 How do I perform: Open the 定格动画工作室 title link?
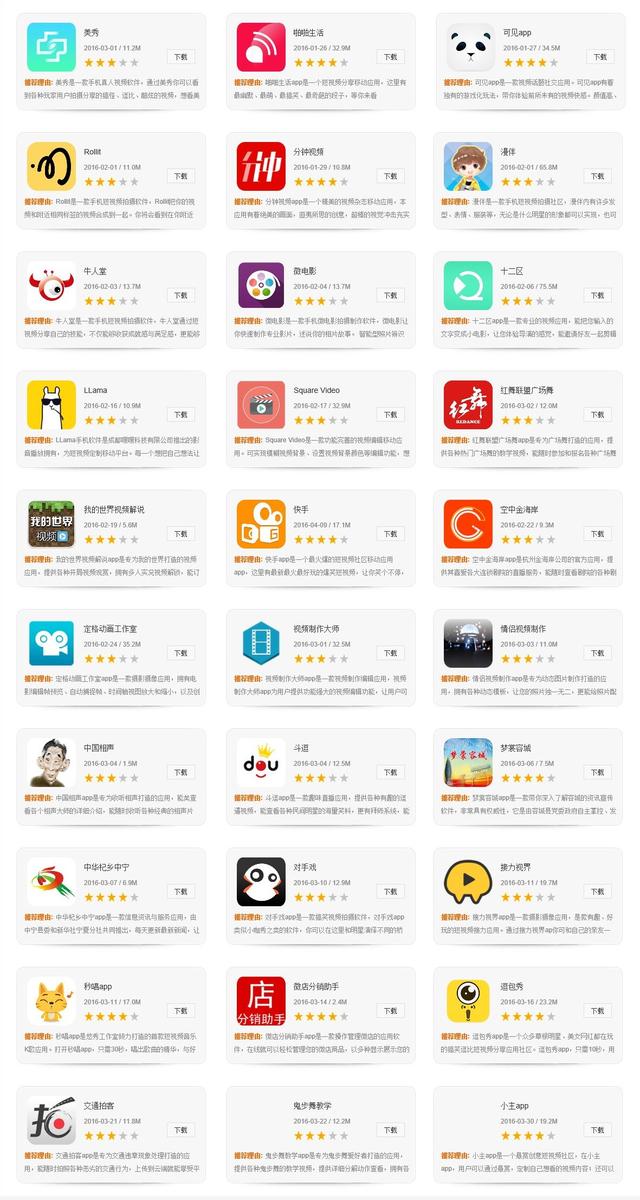(x=111, y=628)
